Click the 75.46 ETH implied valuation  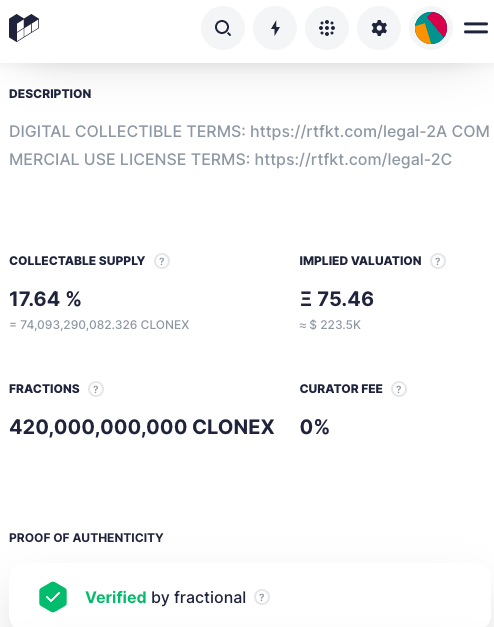pos(337,299)
